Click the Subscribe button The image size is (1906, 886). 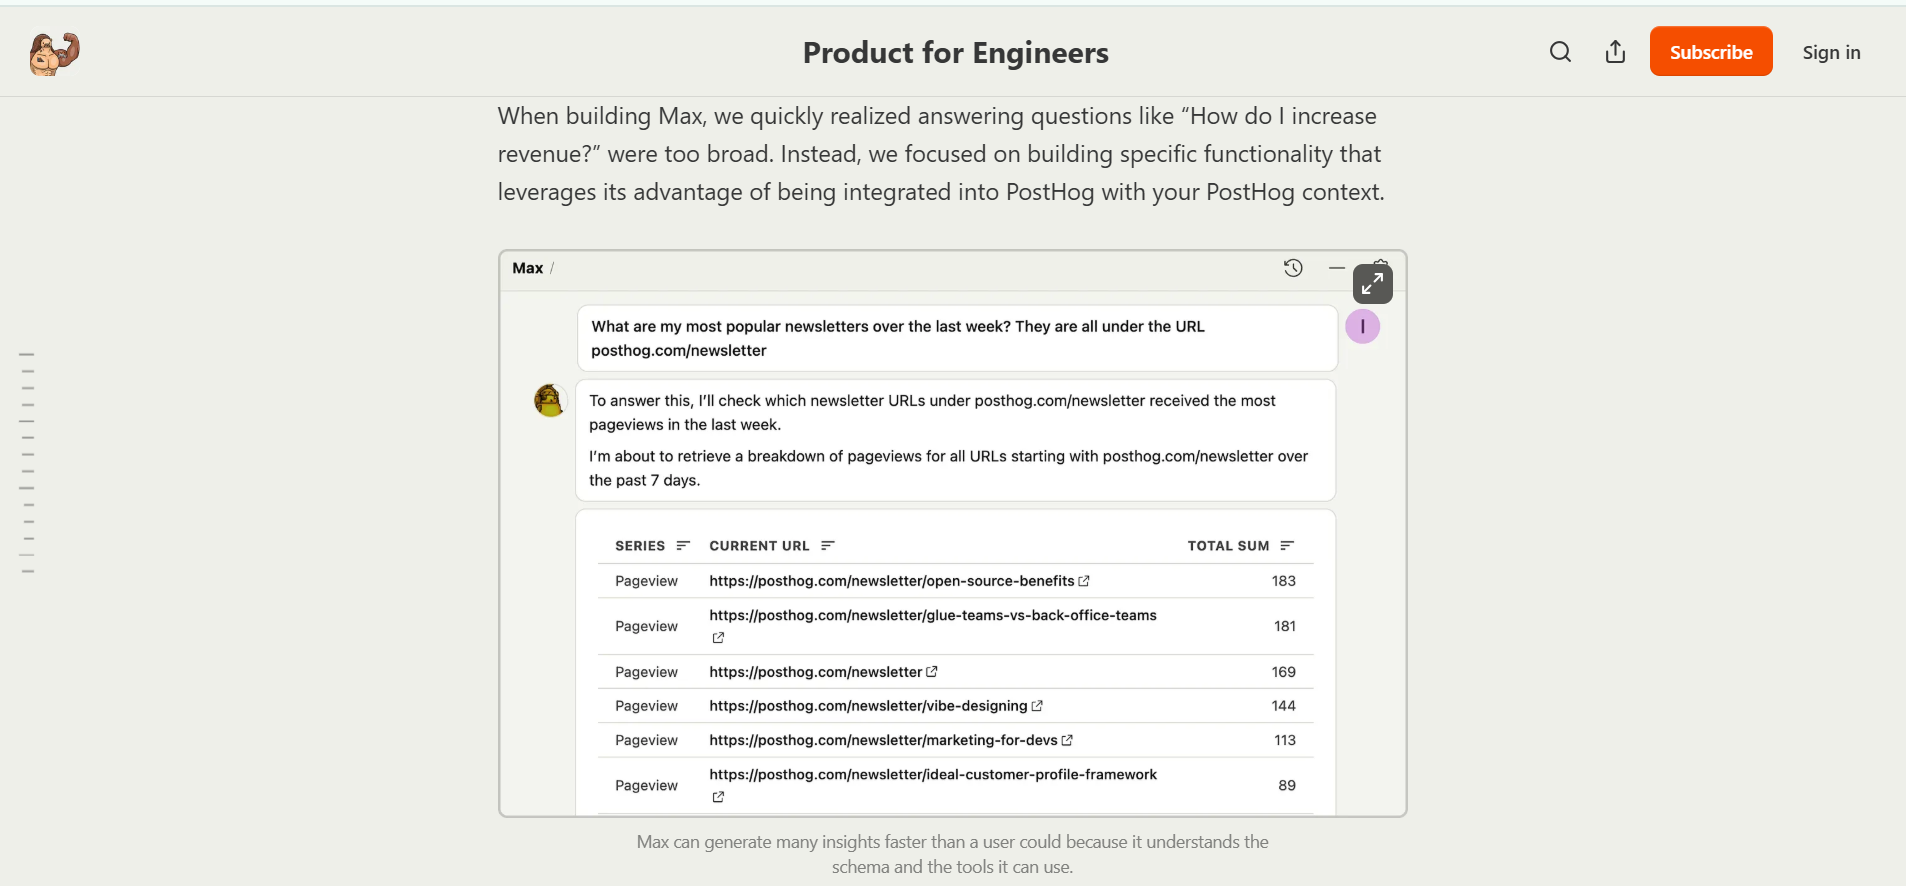pyautogui.click(x=1710, y=51)
